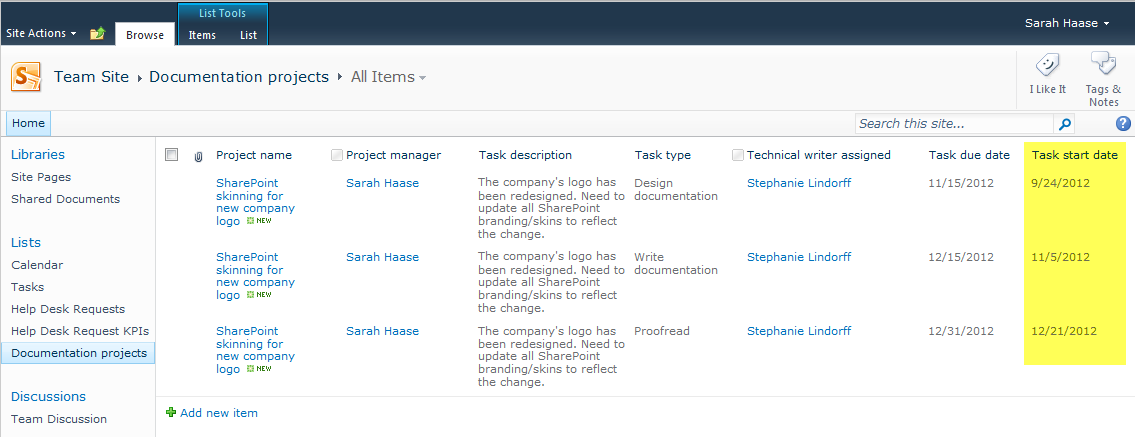Click the attachment paperclip column icon
Image resolution: width=1135 pixels, height=437 pixels.
pos(198,156)
